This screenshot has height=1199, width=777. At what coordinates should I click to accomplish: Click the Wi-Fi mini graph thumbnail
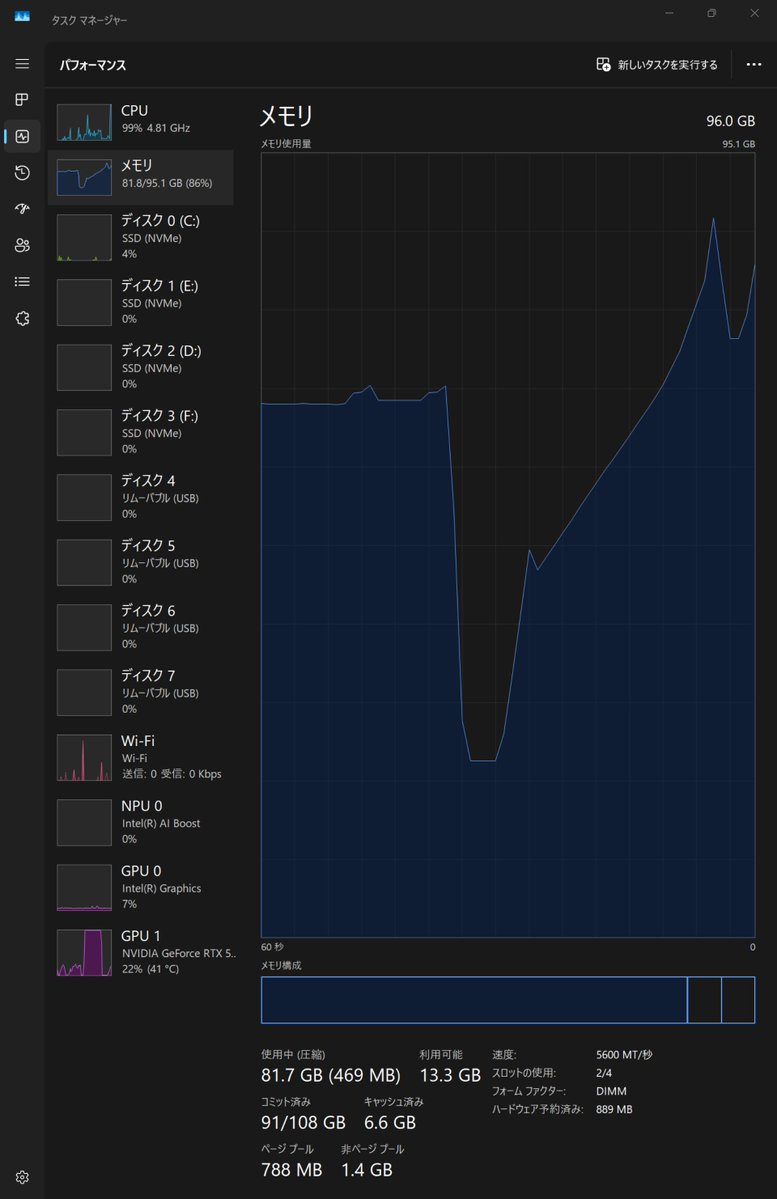(x=84, y=758)
